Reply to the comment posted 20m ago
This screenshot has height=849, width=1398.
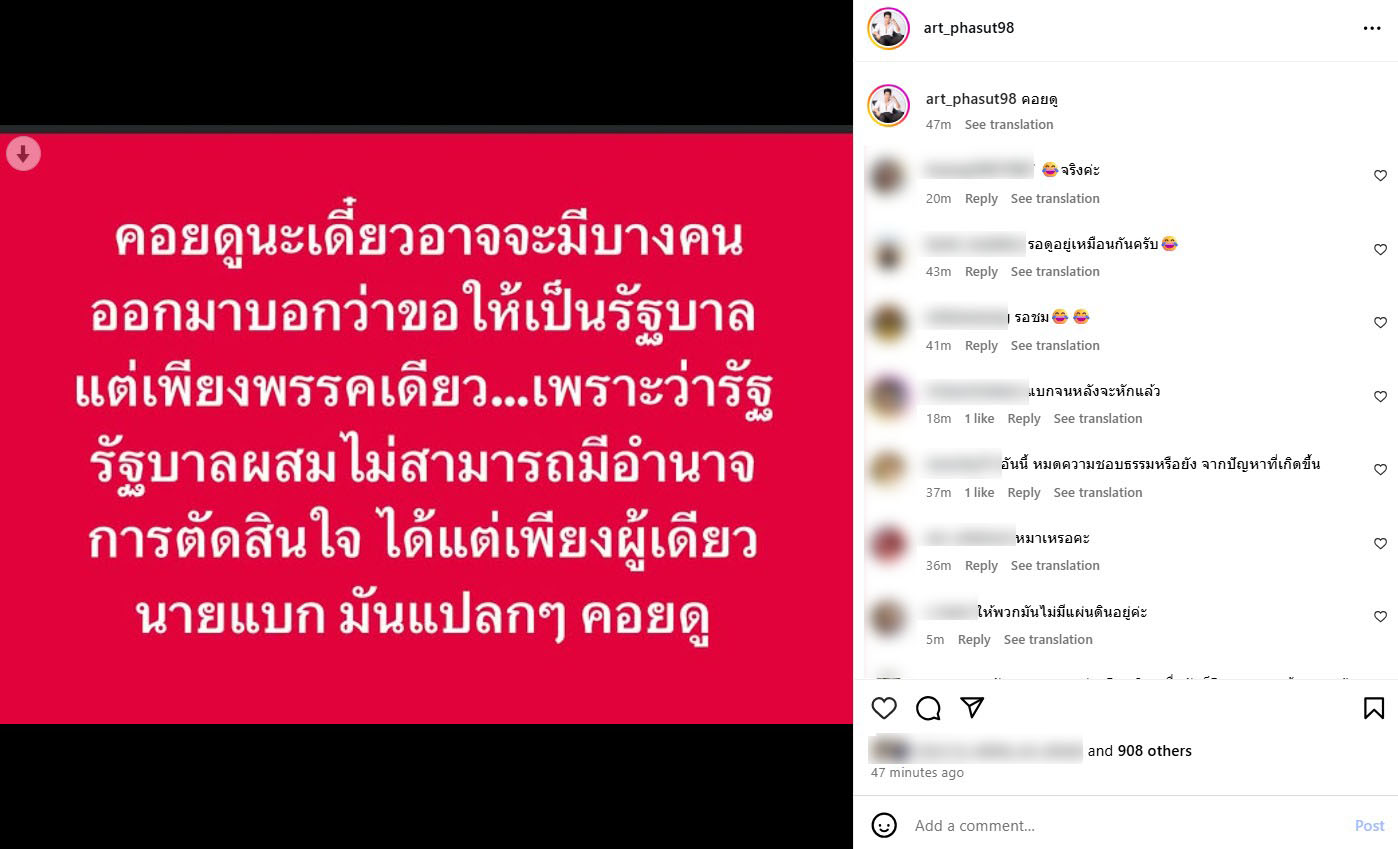(981, 199)
